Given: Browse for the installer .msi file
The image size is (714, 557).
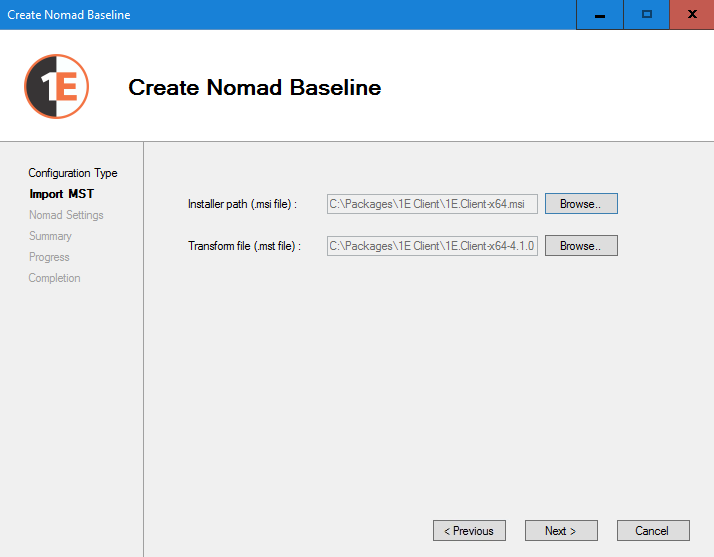Looking at the screenshot, I should point(581,204).
